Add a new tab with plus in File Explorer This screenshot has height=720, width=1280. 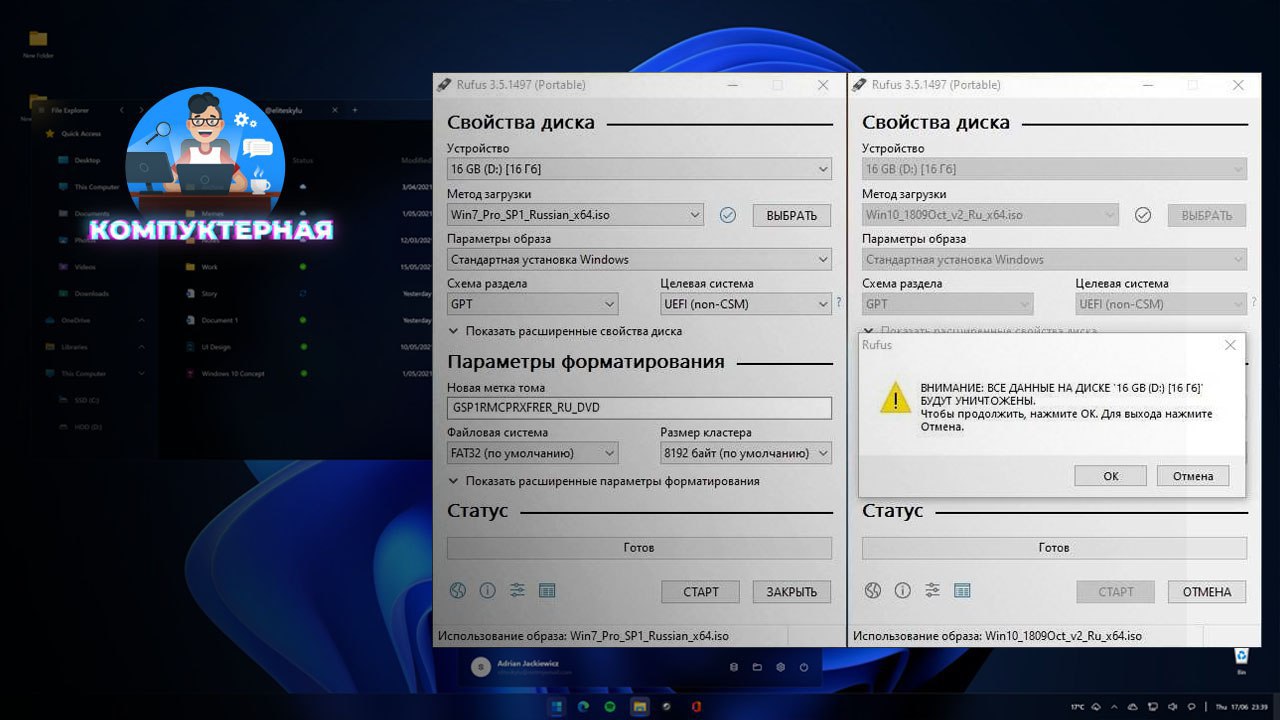tap(356, 109)
